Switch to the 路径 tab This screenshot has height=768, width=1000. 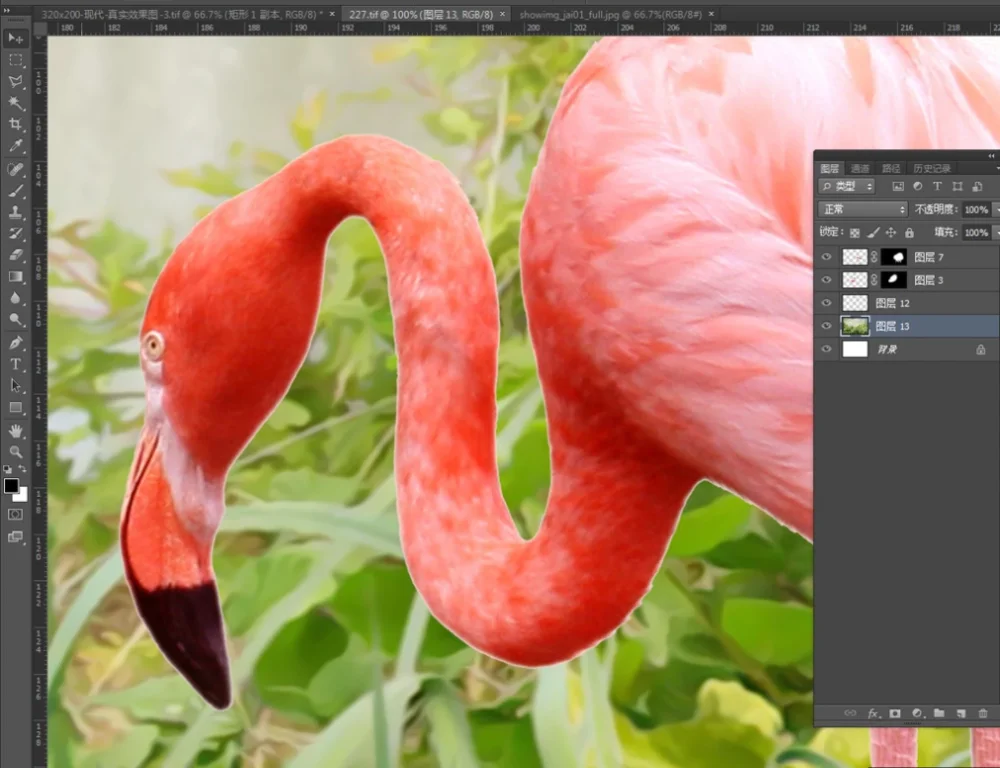coord(890,168)
